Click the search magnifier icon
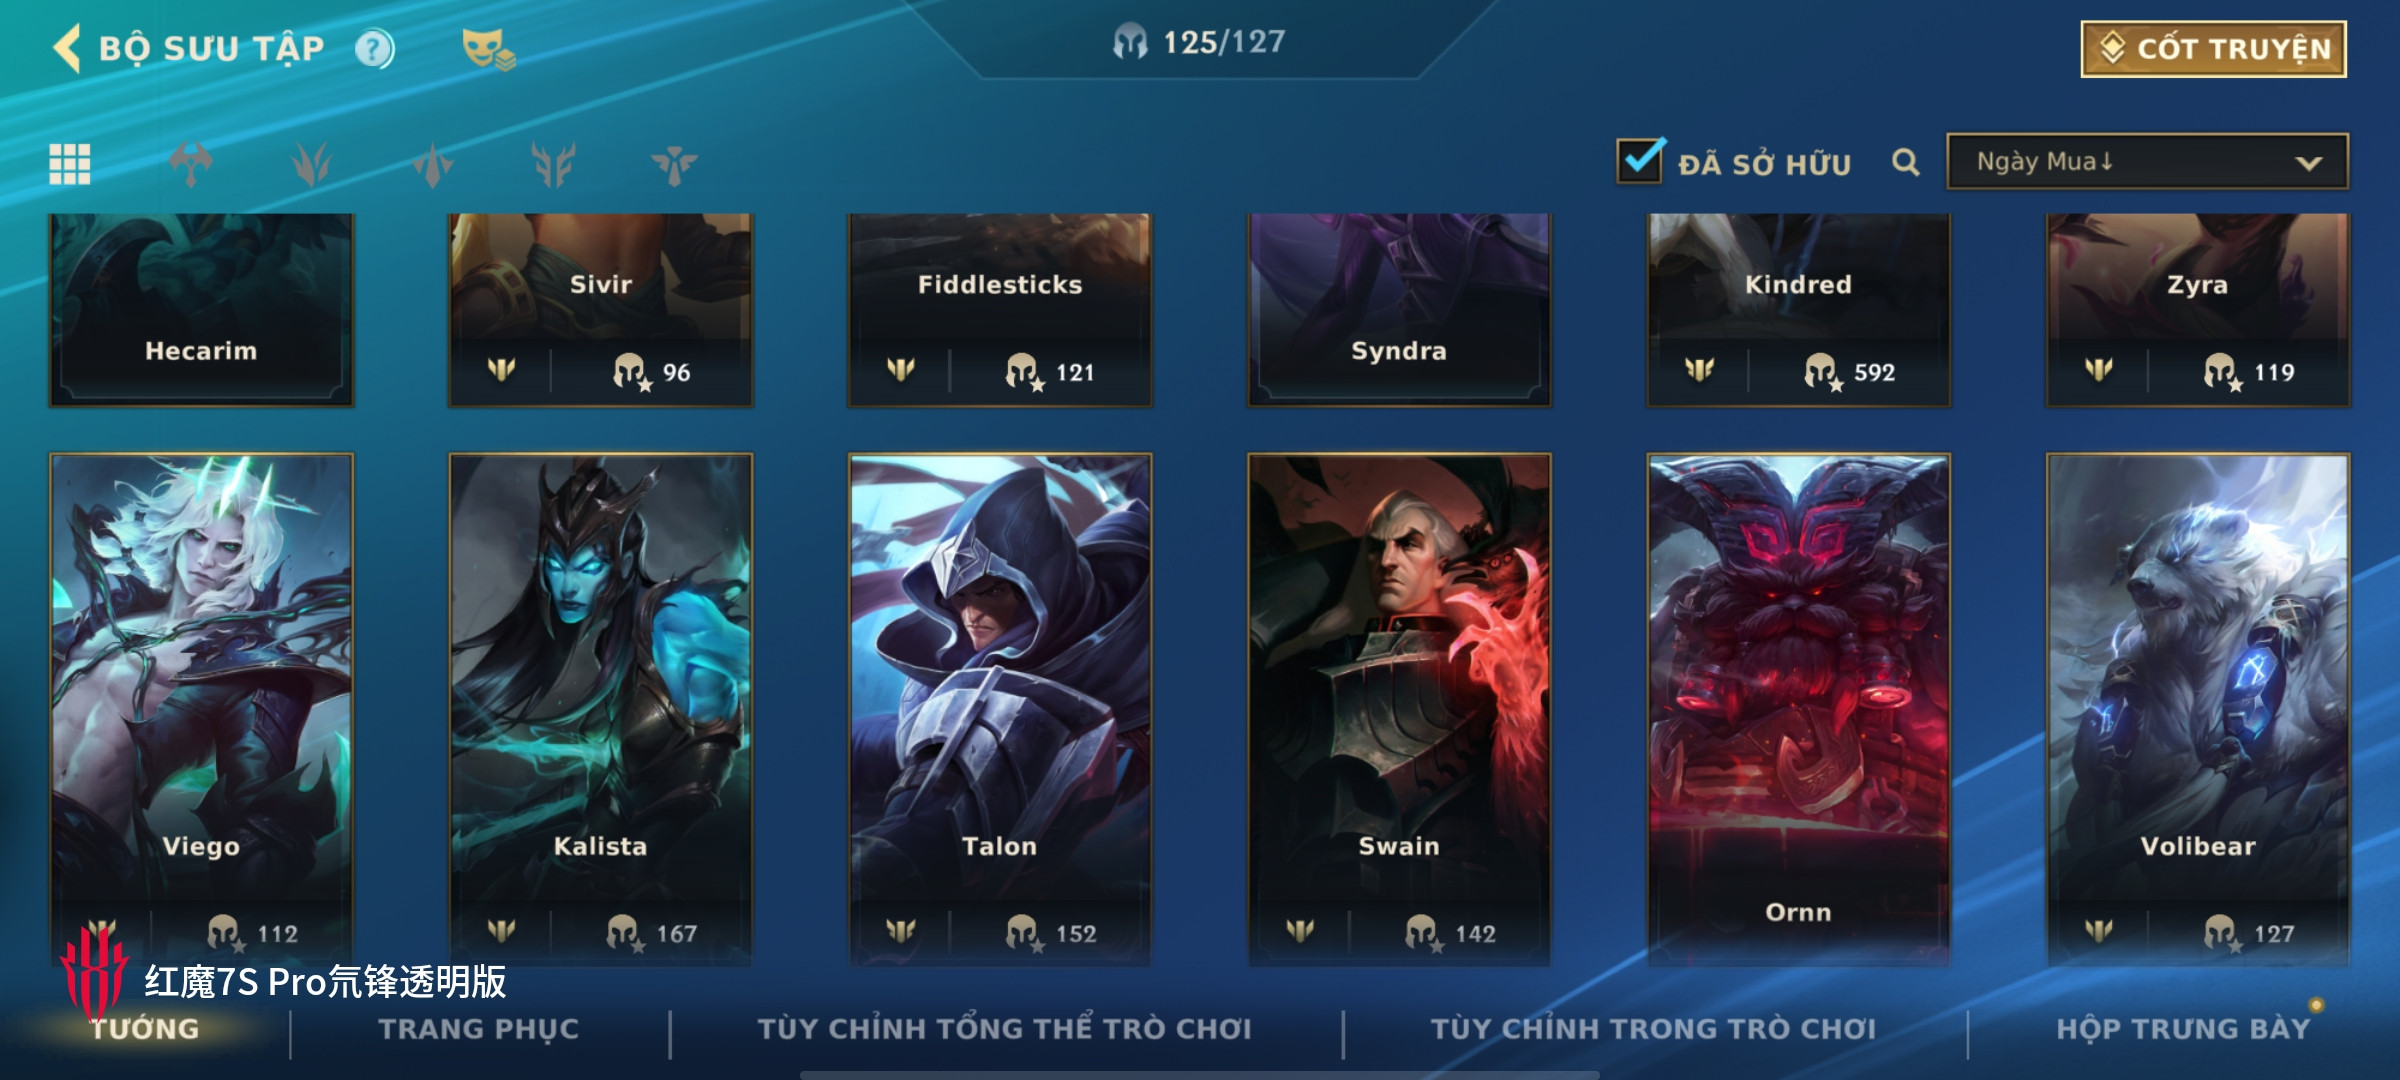2400x1080 pixels. click(1905, 162)
